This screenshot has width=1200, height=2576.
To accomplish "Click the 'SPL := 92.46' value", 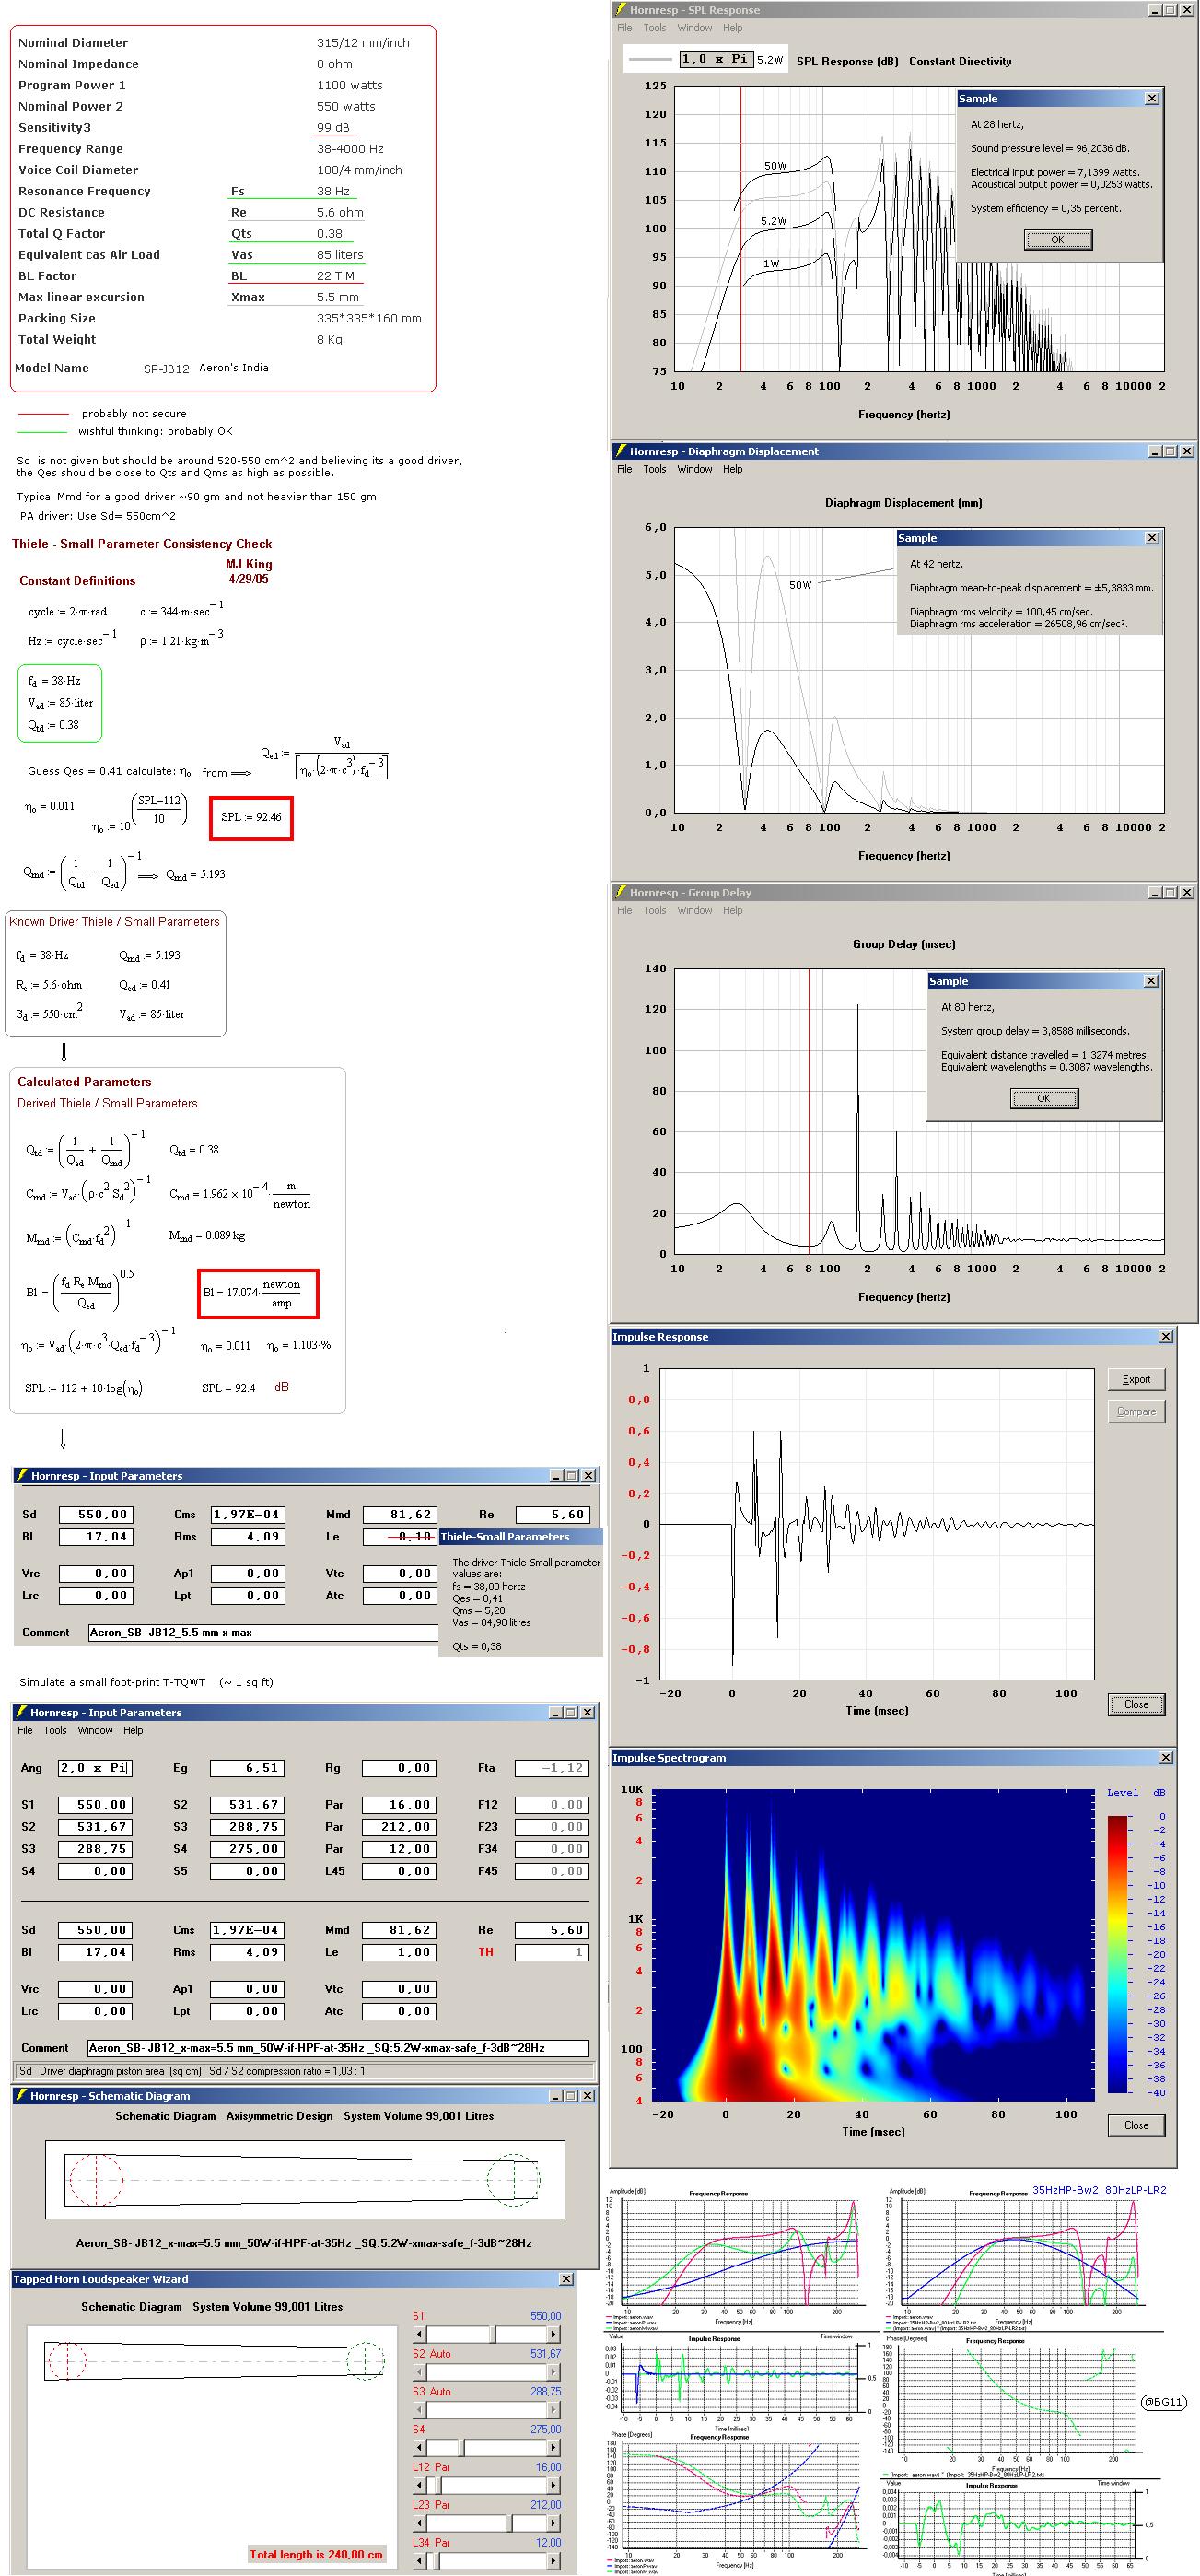I will [251, 817].
